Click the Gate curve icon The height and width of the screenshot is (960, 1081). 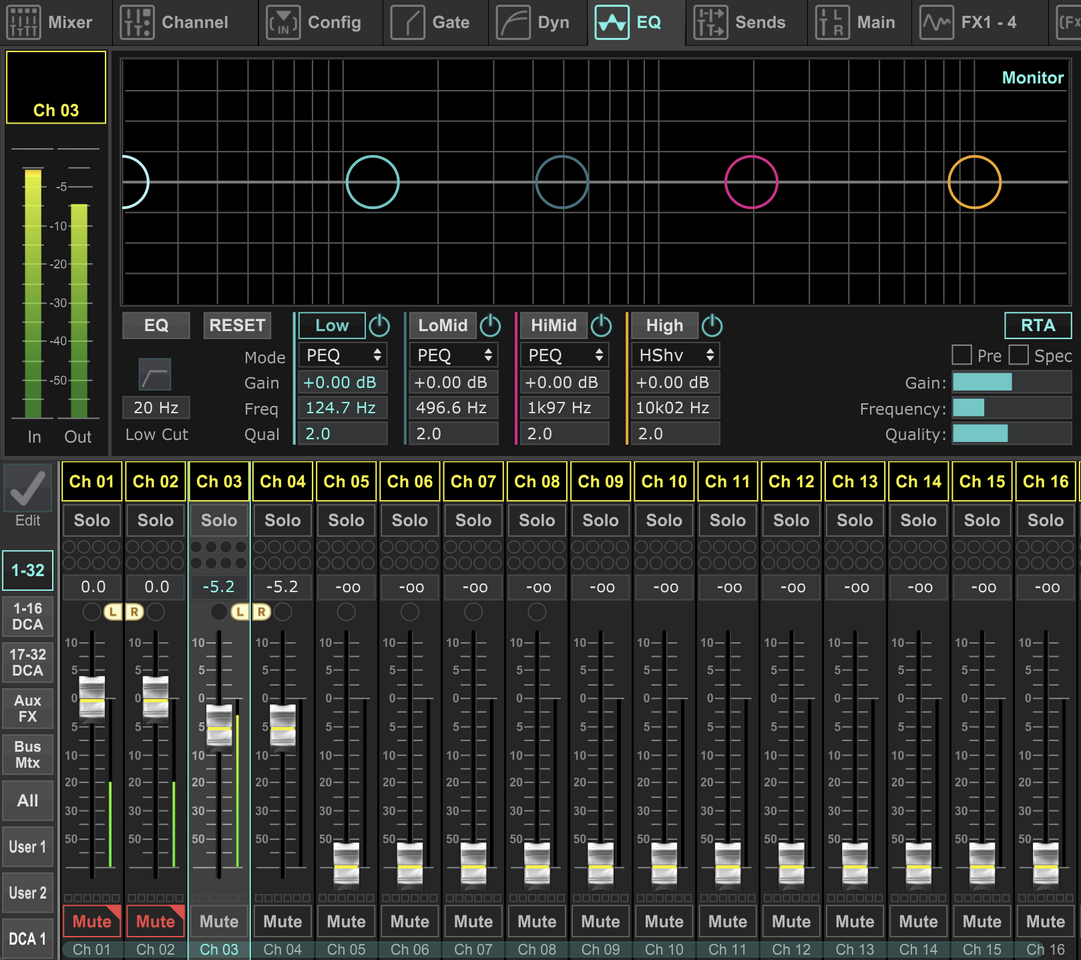pyautogui.click(x=407, y=22)
